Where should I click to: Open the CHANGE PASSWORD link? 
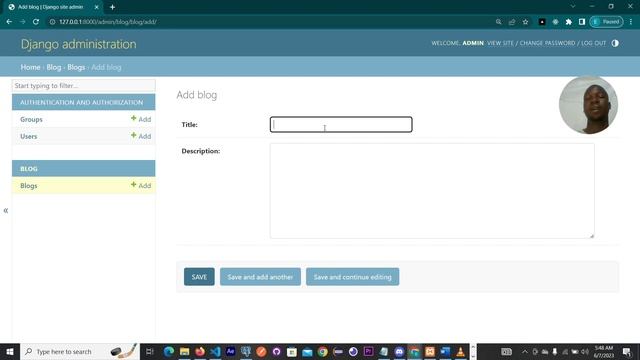tap(547, 43)
